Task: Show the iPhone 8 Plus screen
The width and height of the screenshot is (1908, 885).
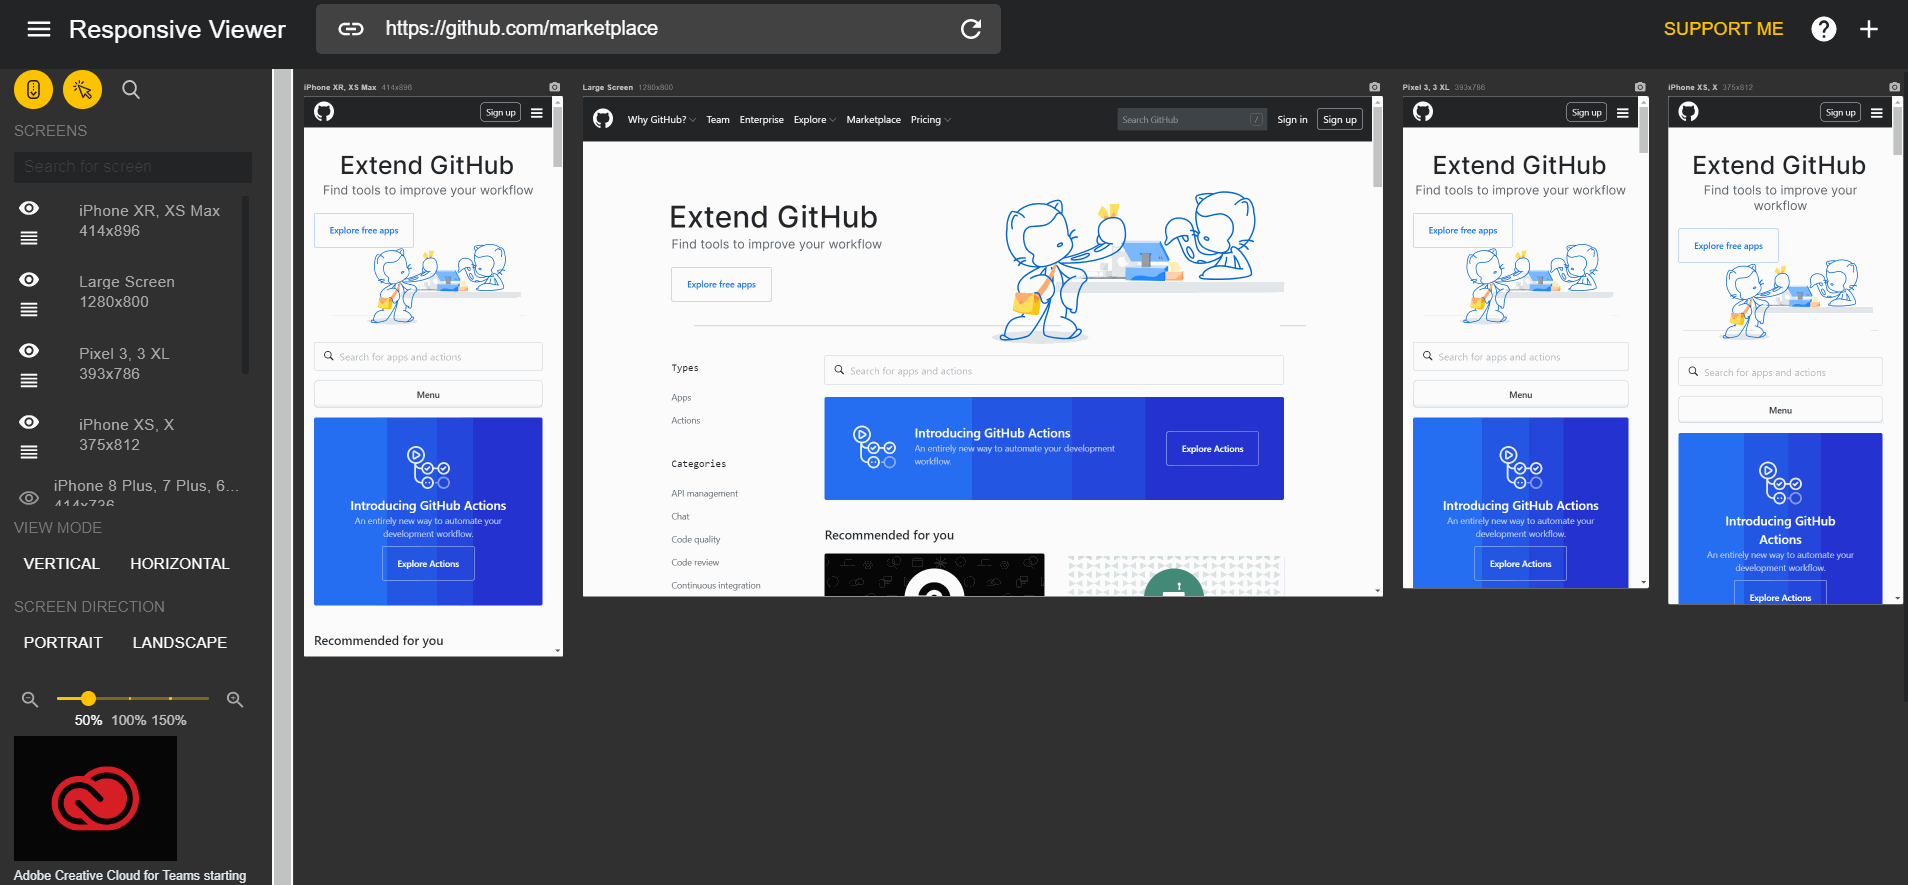Action: (x=29, y=497)
